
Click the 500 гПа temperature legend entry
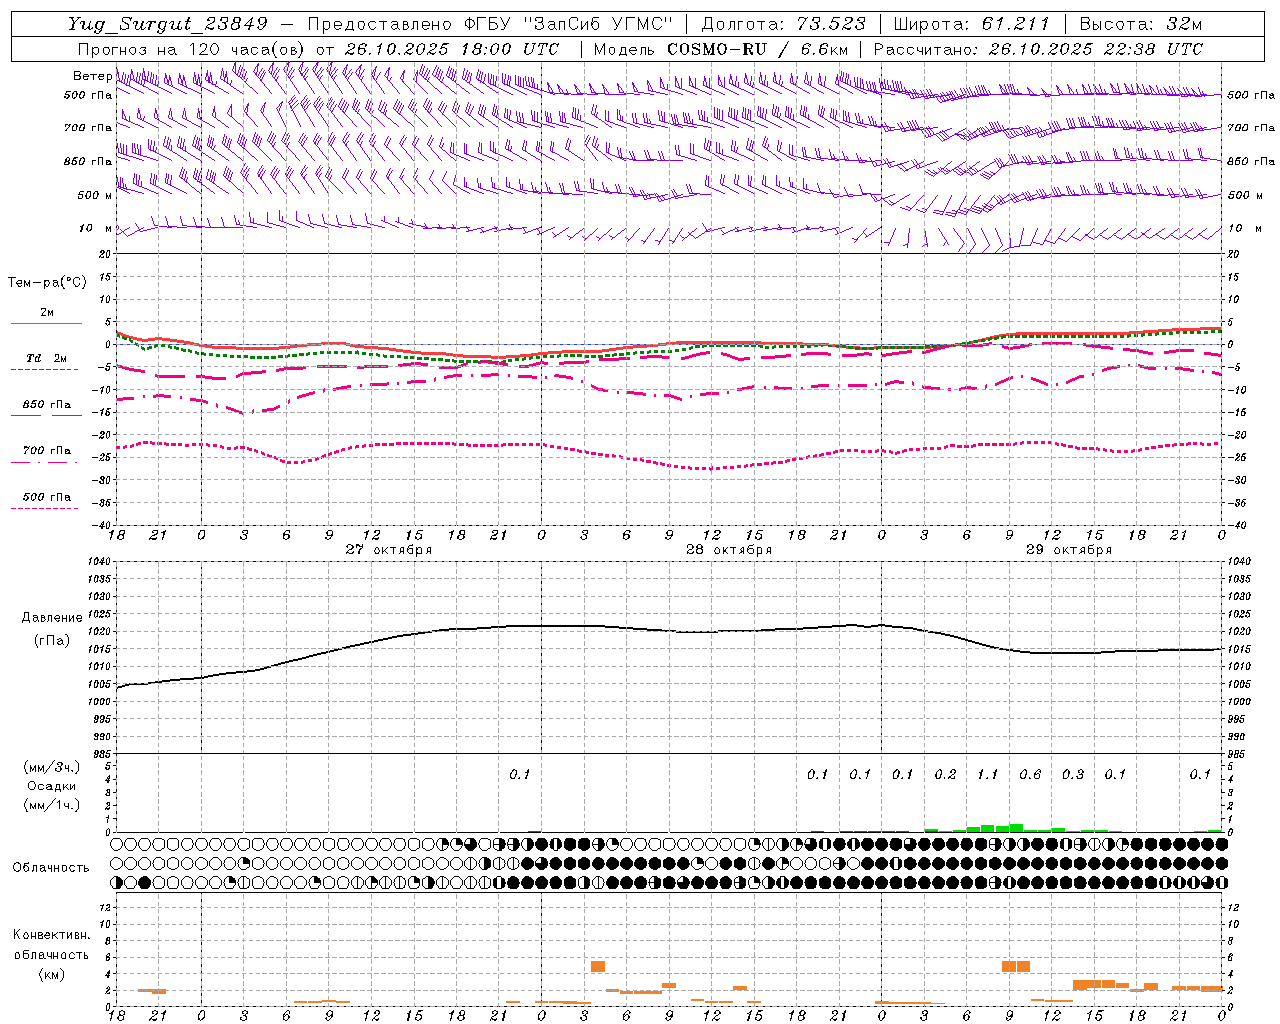click(x=46, y=497)
